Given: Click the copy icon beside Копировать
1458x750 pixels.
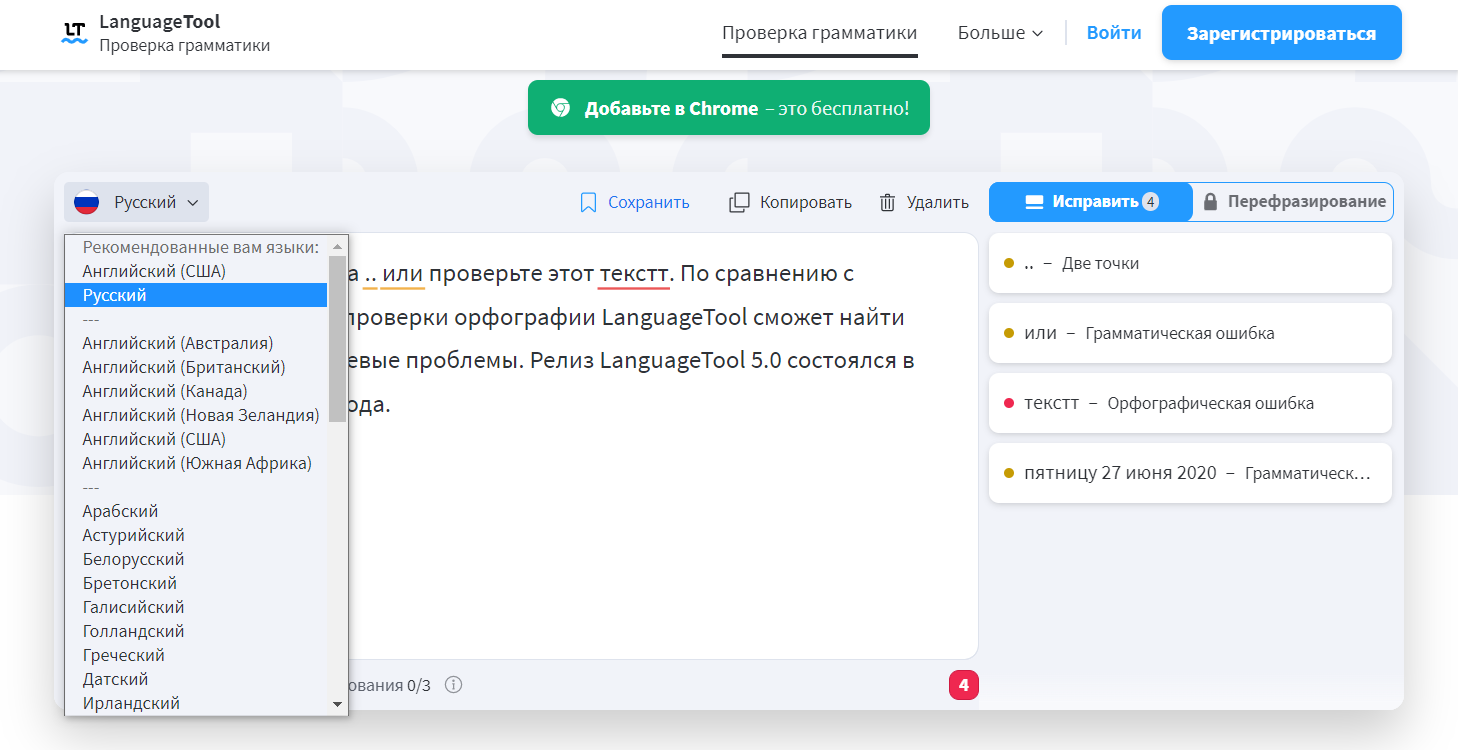Looking at the screenshot, I should coord(739,202).
